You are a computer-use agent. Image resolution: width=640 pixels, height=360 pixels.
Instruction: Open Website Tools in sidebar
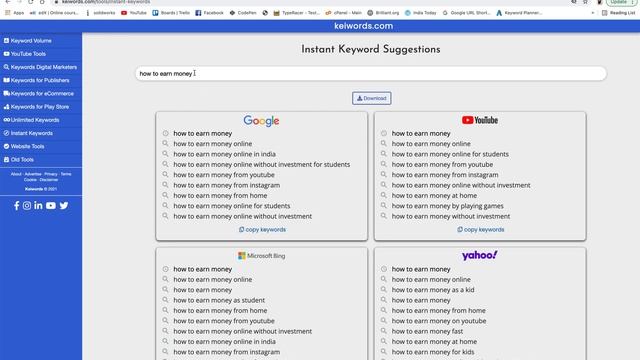pyautogui.click(x=24, y=146)
